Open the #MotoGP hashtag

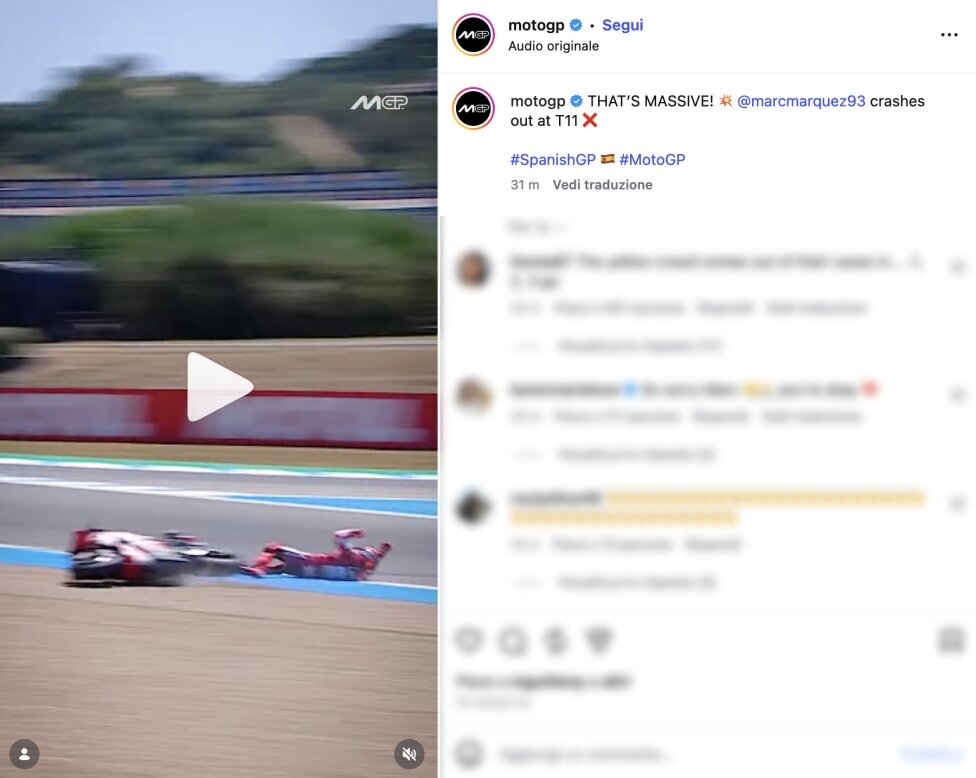pyautogui.click(x=652, y=159)
